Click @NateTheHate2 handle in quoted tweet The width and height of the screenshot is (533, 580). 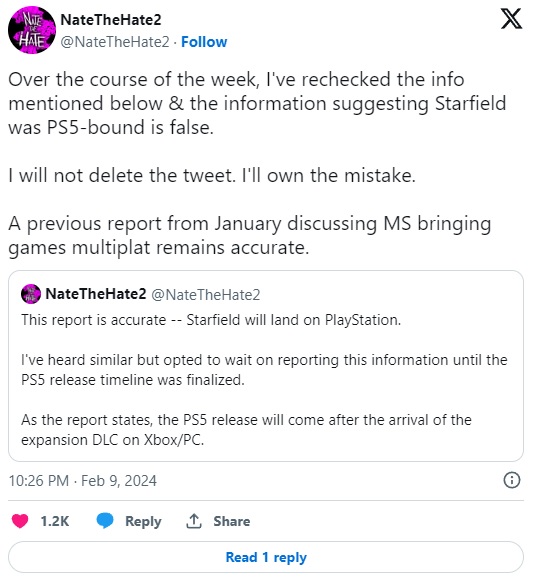click(x=206, y=295)
